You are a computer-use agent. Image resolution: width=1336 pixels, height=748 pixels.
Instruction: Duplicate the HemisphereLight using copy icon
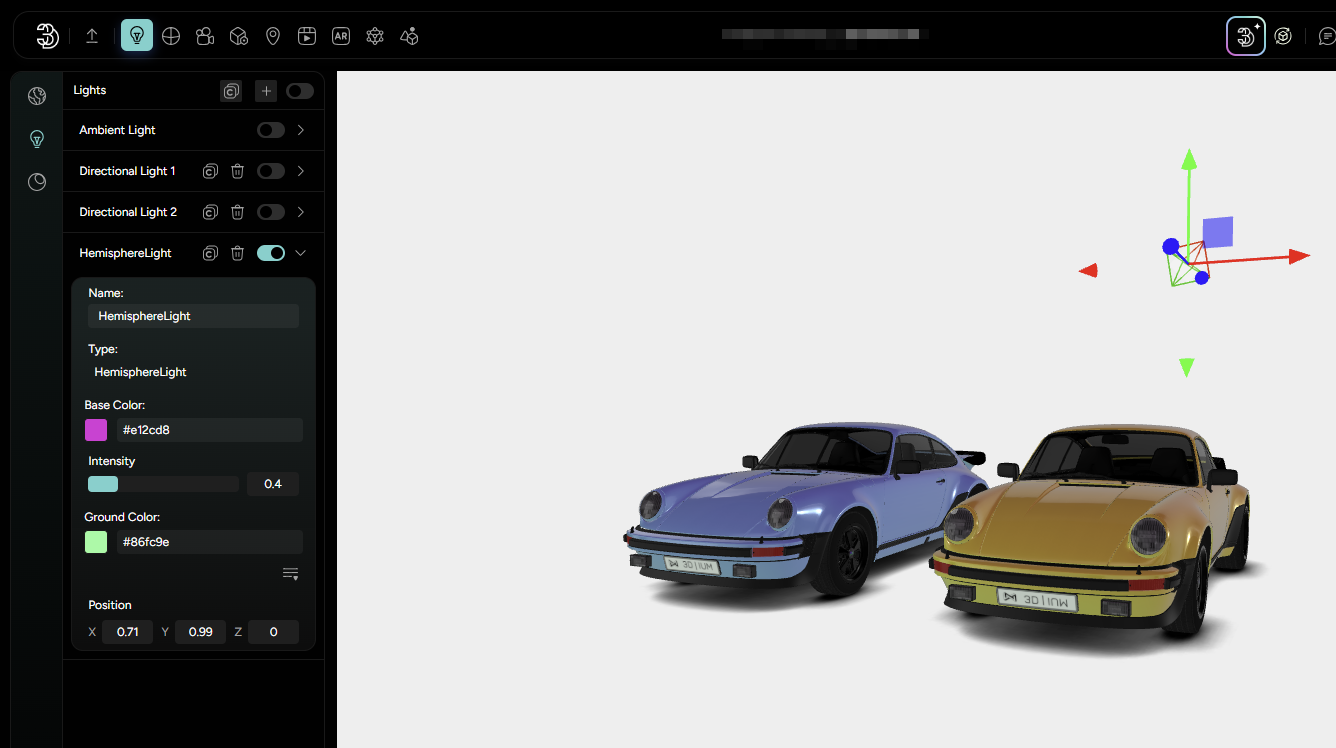coord(210,253)
